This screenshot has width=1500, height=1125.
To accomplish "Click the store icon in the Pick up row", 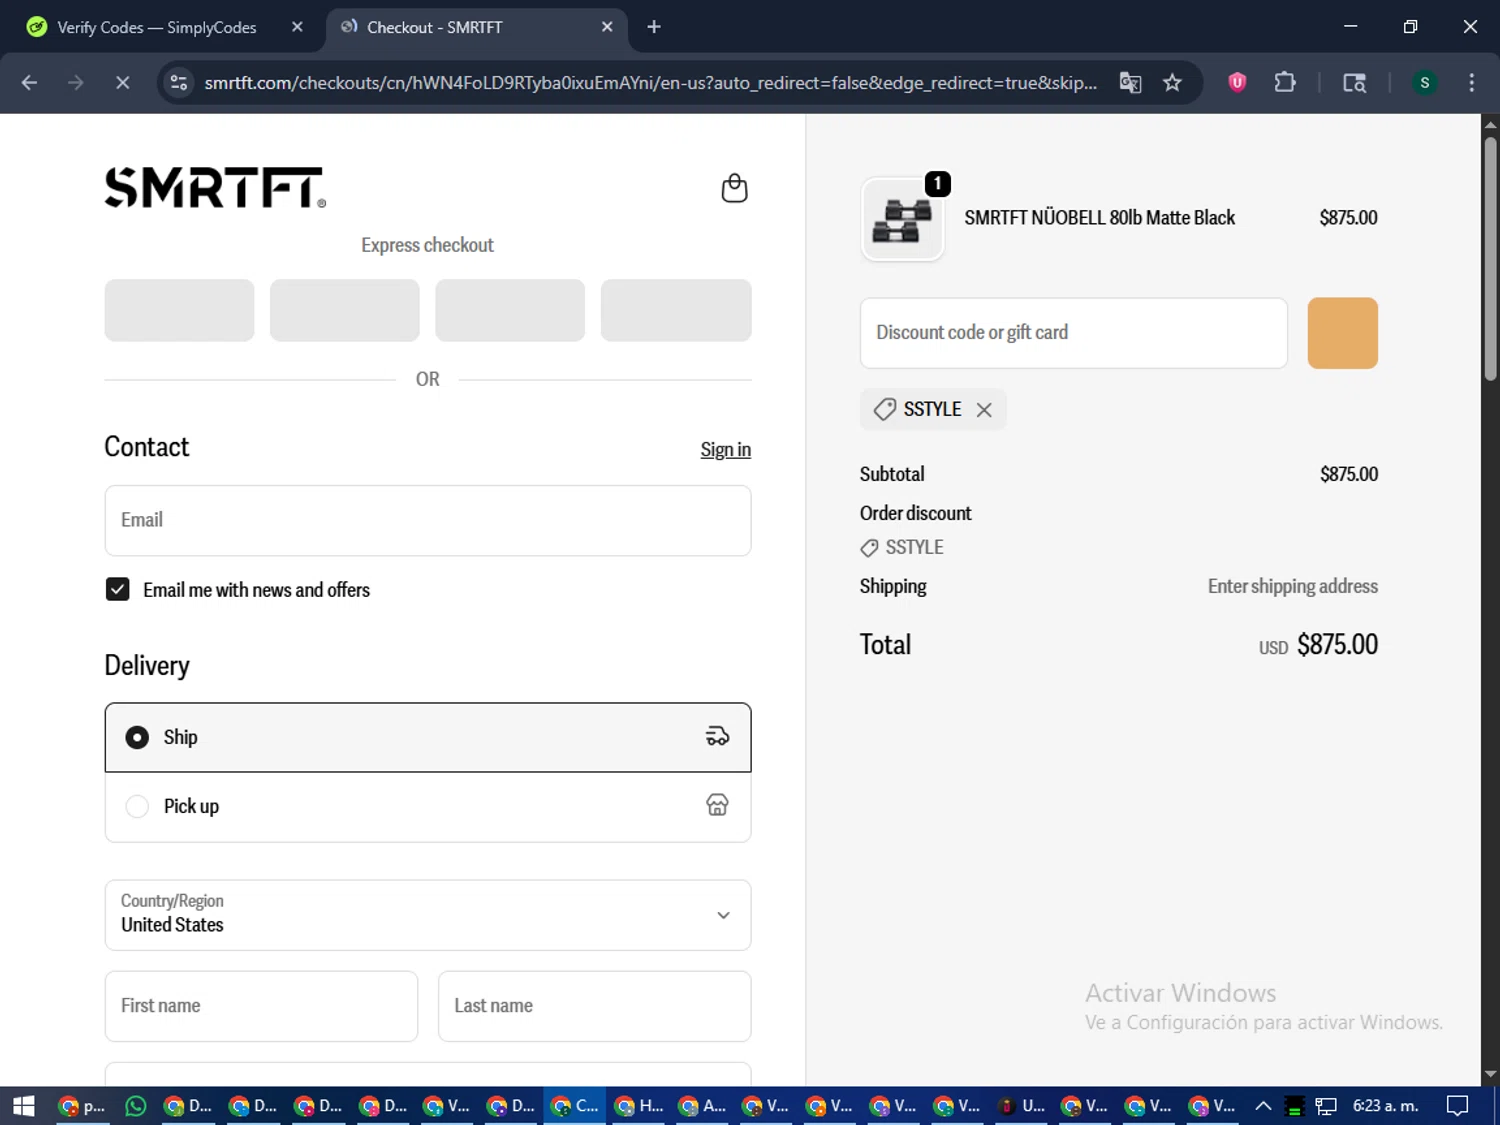I will pos(717,805).
